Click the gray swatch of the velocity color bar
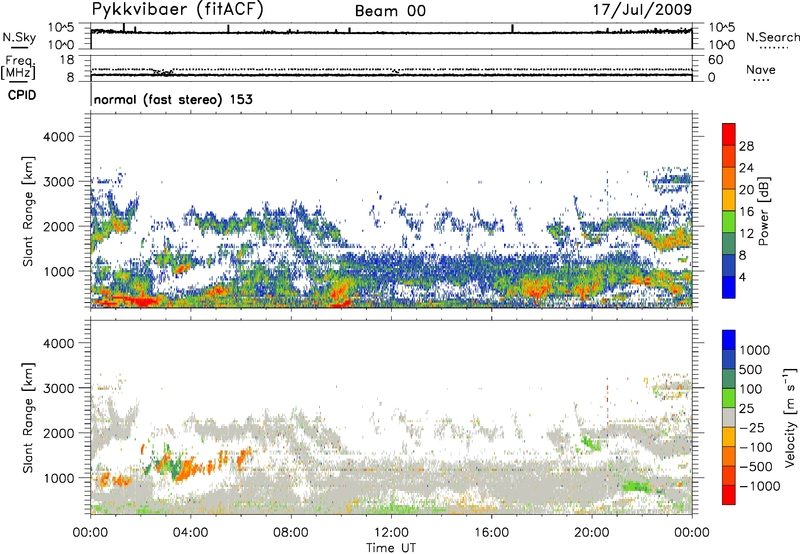 point(729,418)
